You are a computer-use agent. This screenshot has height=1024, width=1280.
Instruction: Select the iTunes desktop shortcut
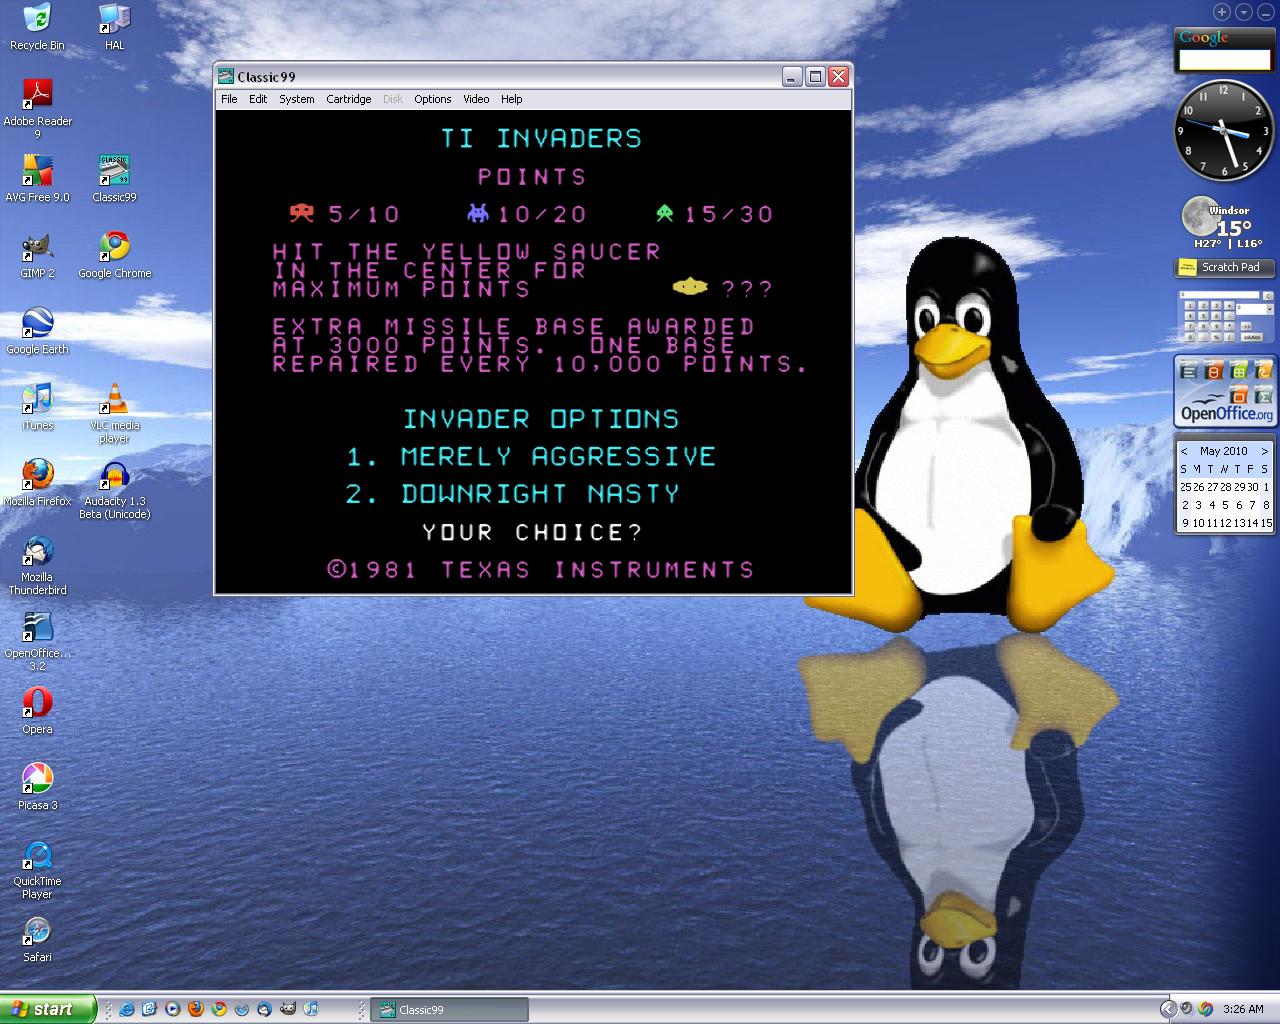37,406
